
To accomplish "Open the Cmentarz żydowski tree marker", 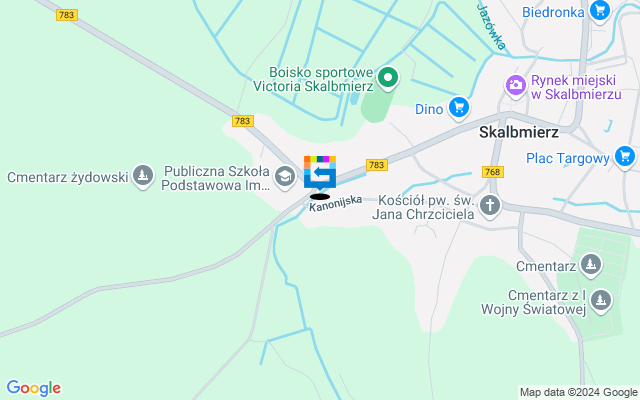I will point(143,176).
